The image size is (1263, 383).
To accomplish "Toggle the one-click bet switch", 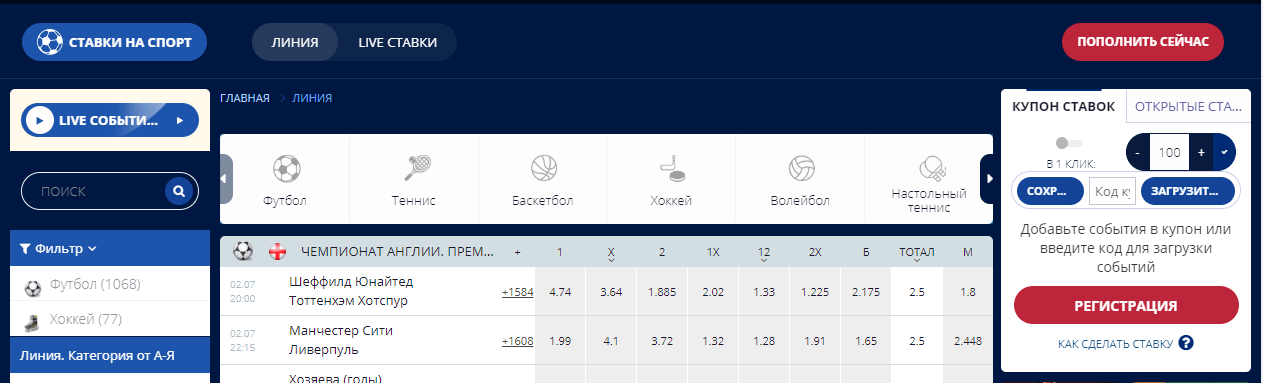I will coord(1068,143).
